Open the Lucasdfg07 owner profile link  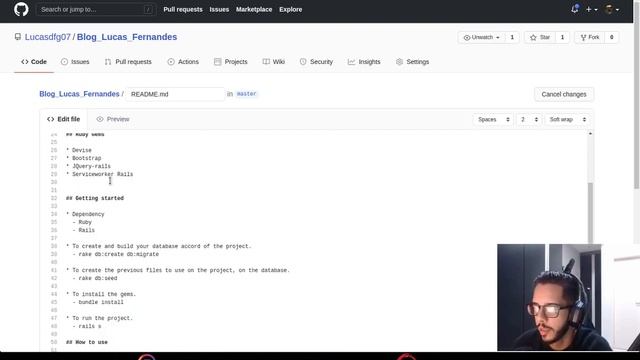pos(47,37)
